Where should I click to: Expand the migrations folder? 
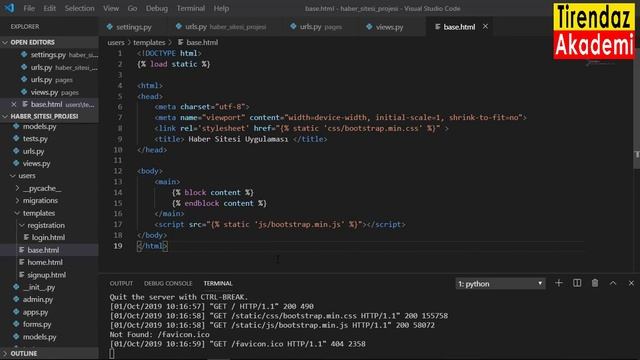(40, 201)
